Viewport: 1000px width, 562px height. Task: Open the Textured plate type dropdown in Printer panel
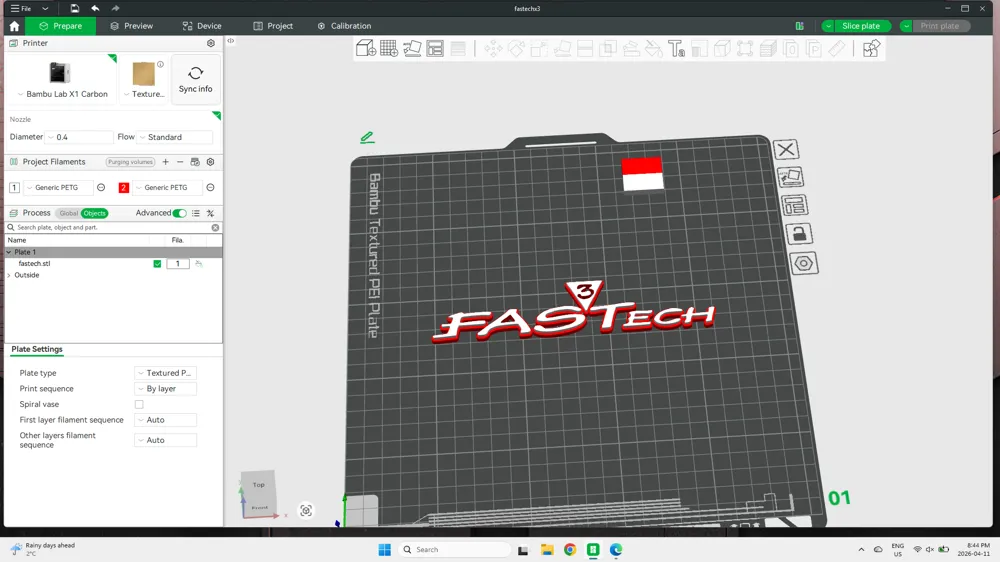pyautogui.click(x=144, y=94)
